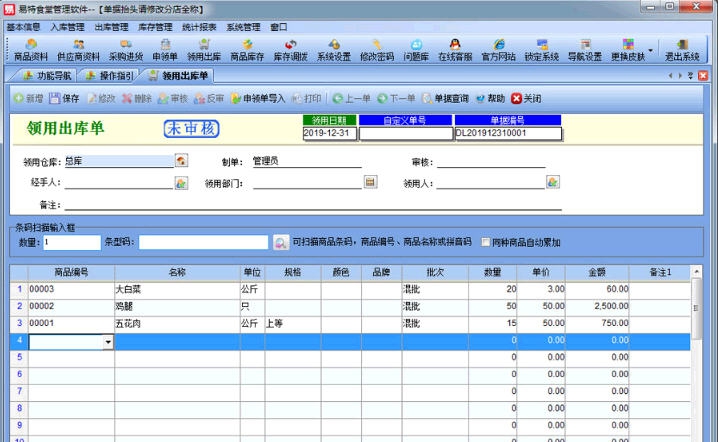Click the 采购进货 toolbar icon
This screenshot has height=442, width=718.
click(125, 50)
